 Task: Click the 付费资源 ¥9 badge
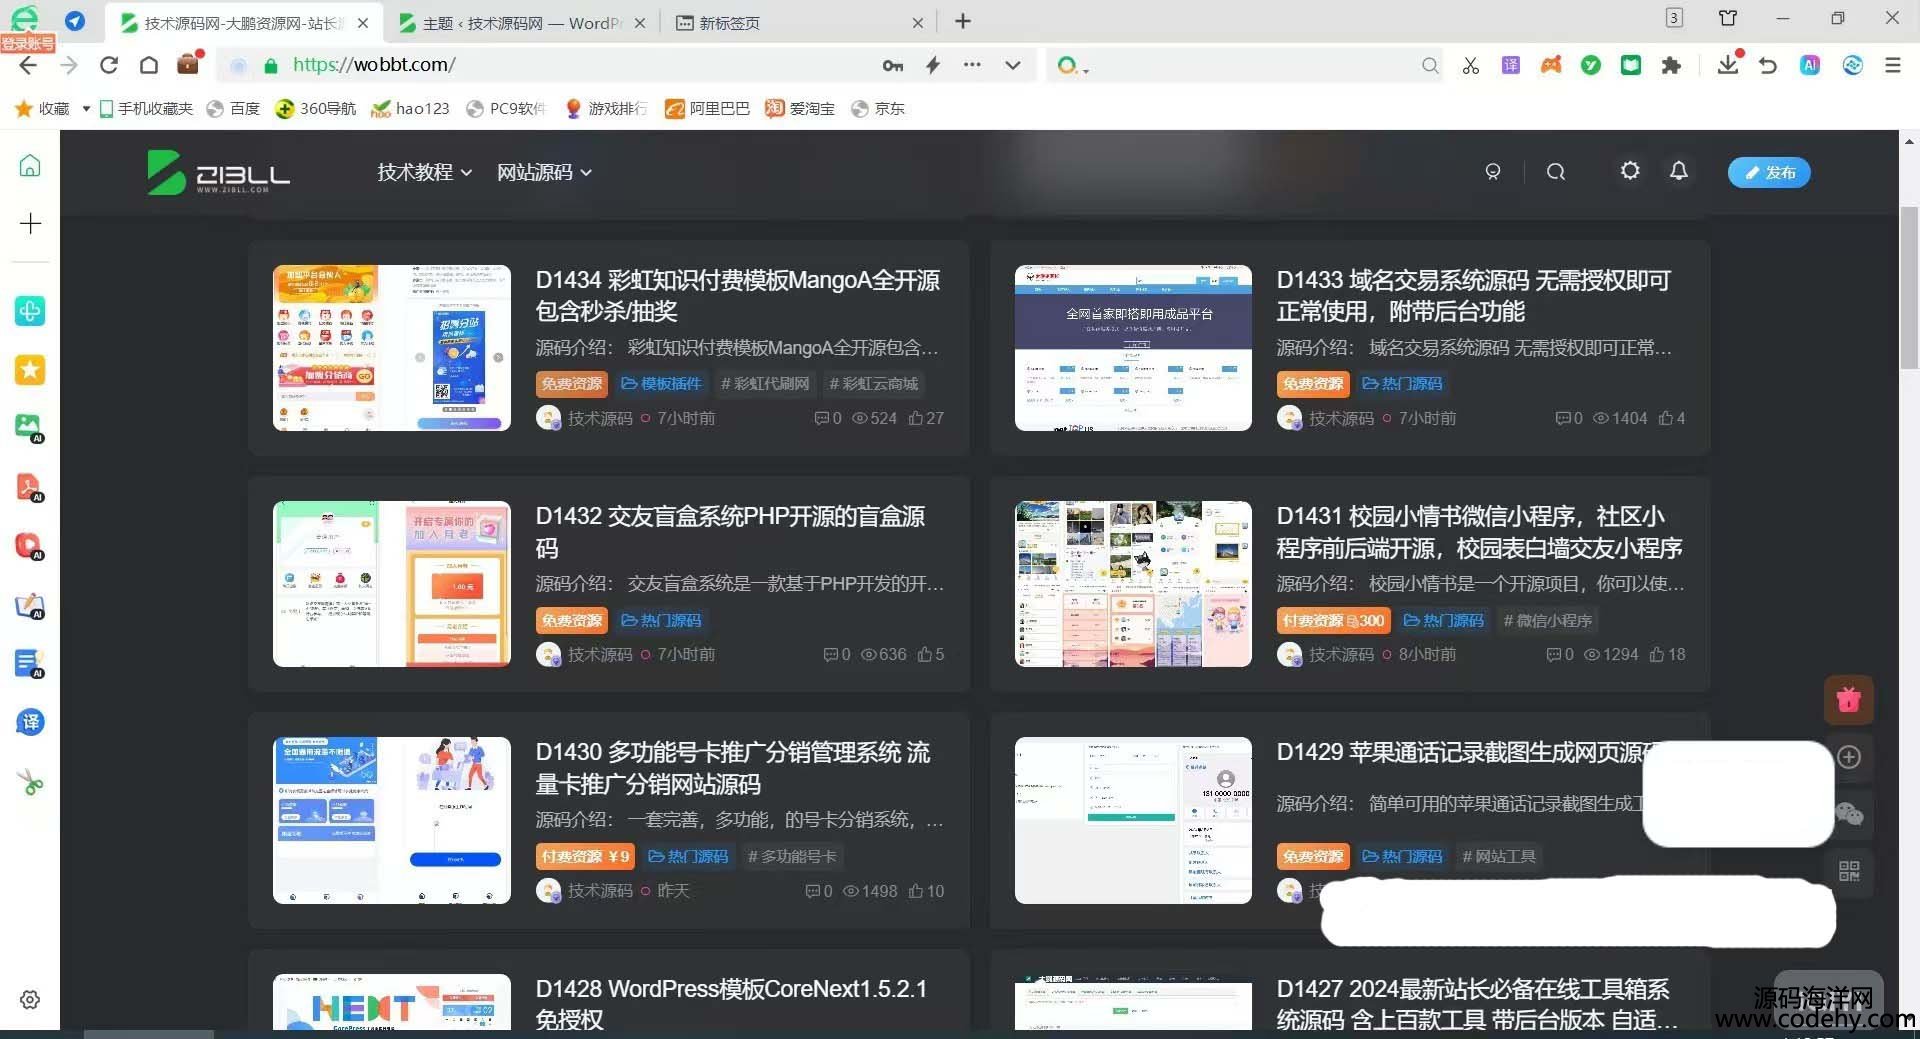coord(586,856)
